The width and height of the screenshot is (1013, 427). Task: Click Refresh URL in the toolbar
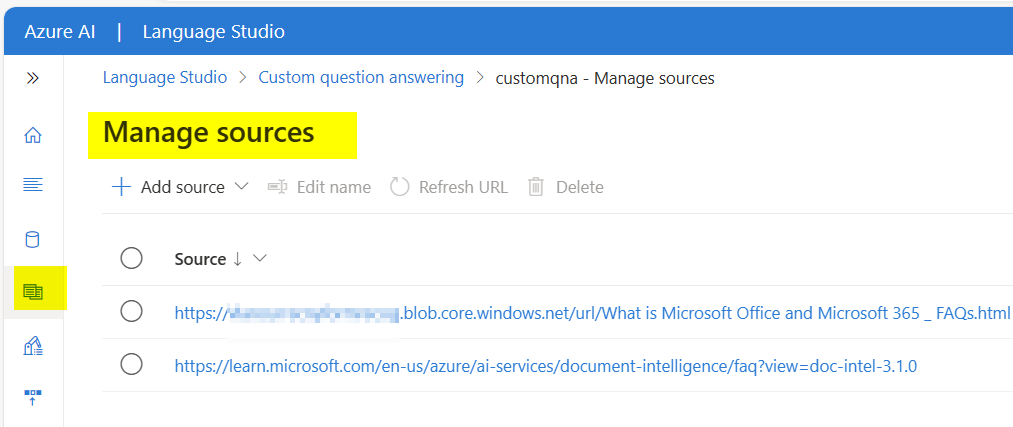[449, 187]
